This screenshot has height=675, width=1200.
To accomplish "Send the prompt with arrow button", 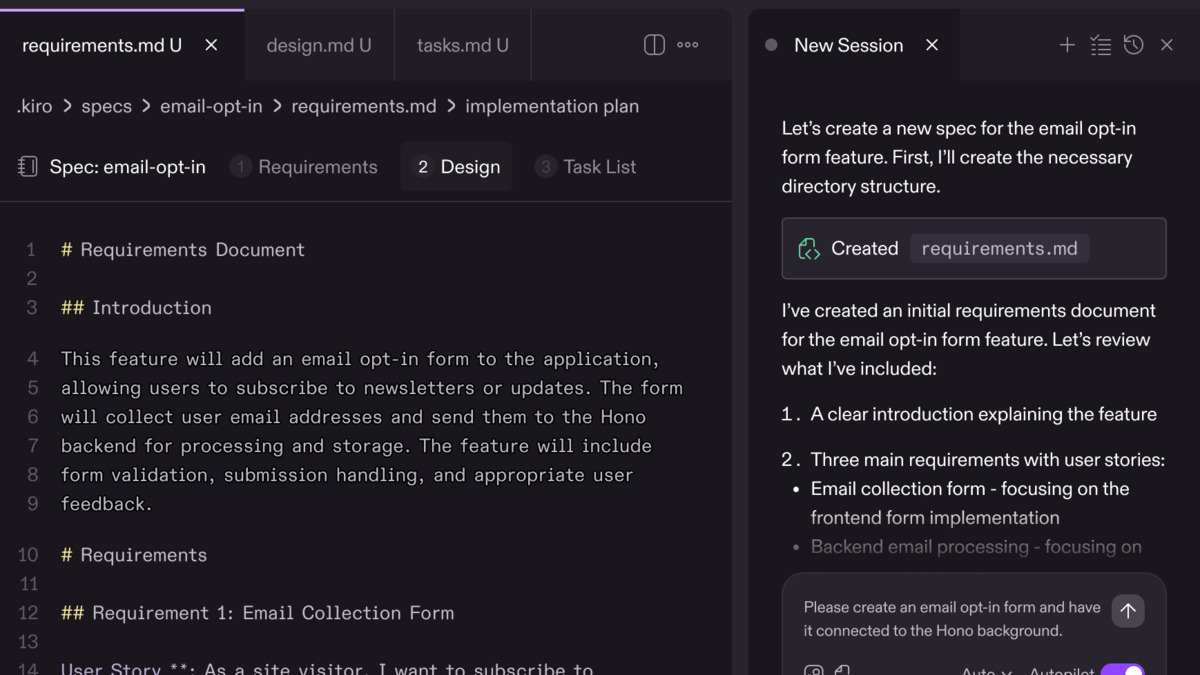I will click(1128, 611).
